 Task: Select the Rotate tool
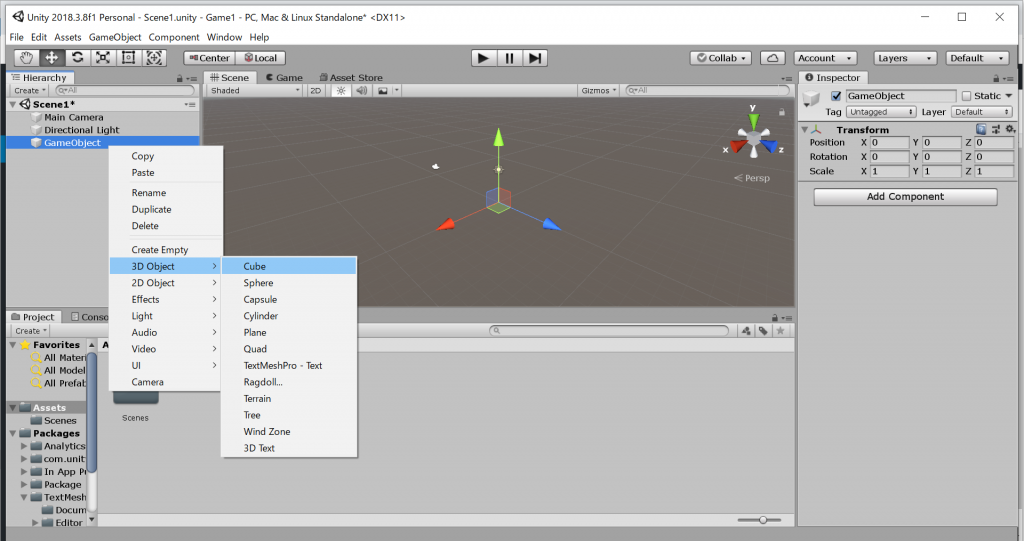(x=77, y=57)
